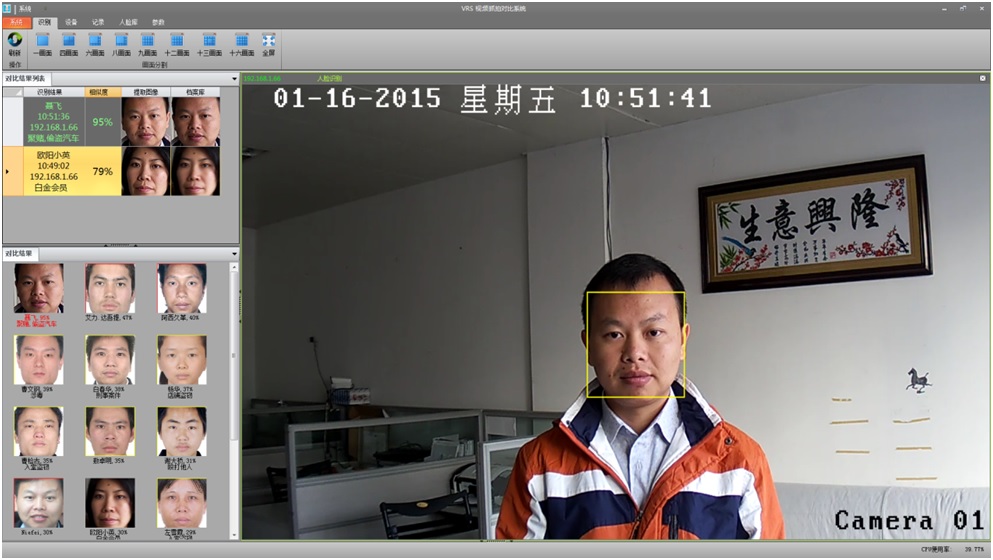Click the CPU使用率 status bar readout
This screenshot has width=993, height=560.
pos(952,549)
